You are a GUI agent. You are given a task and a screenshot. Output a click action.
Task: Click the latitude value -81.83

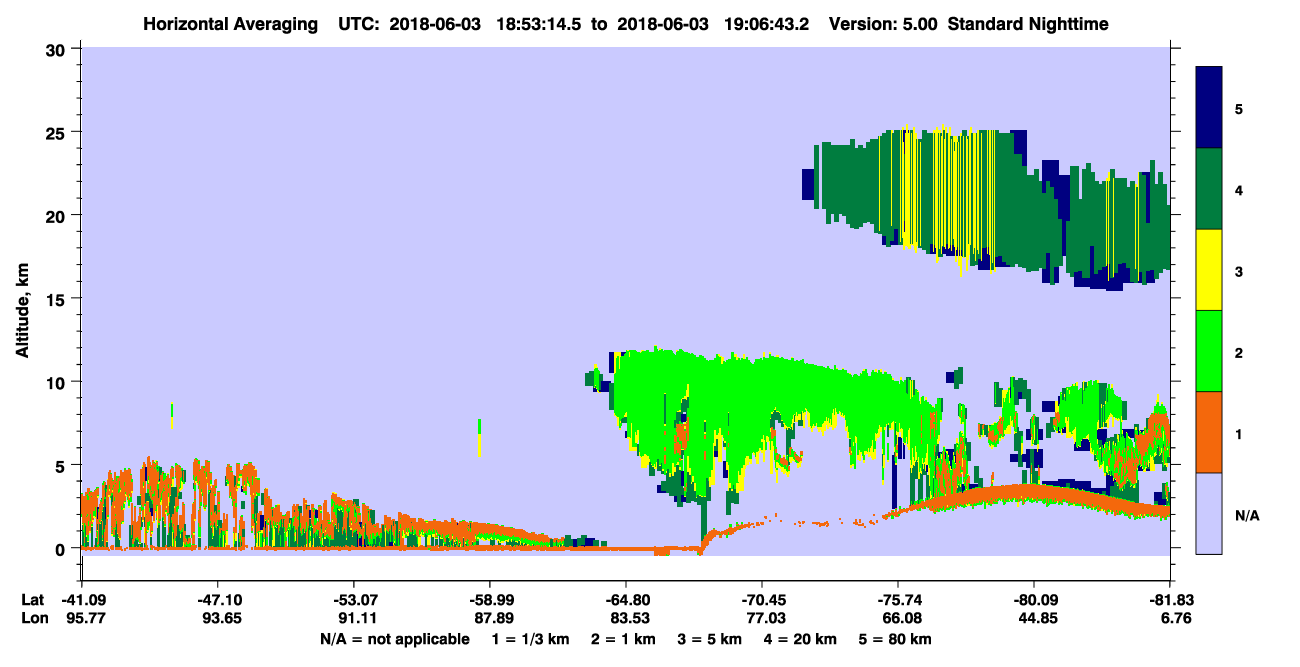[1170, 600]
